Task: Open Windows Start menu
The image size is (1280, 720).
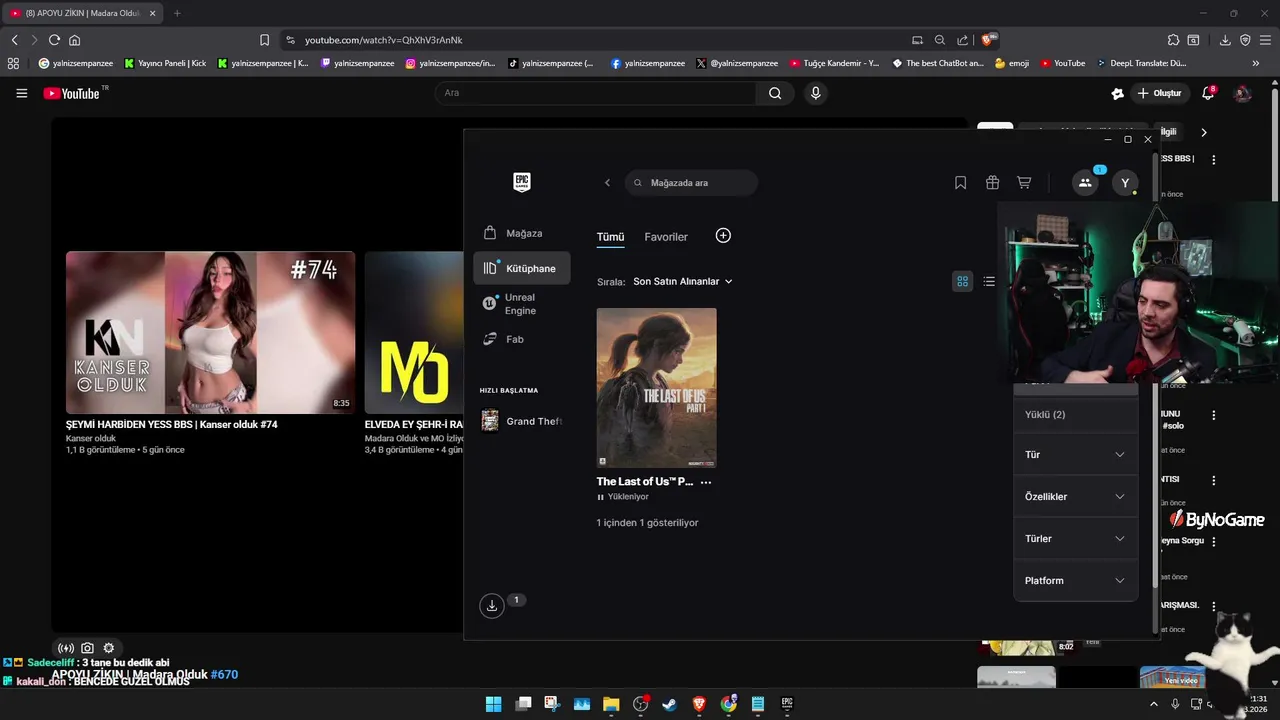Action: pyautogui.click(x=493, y=704)
